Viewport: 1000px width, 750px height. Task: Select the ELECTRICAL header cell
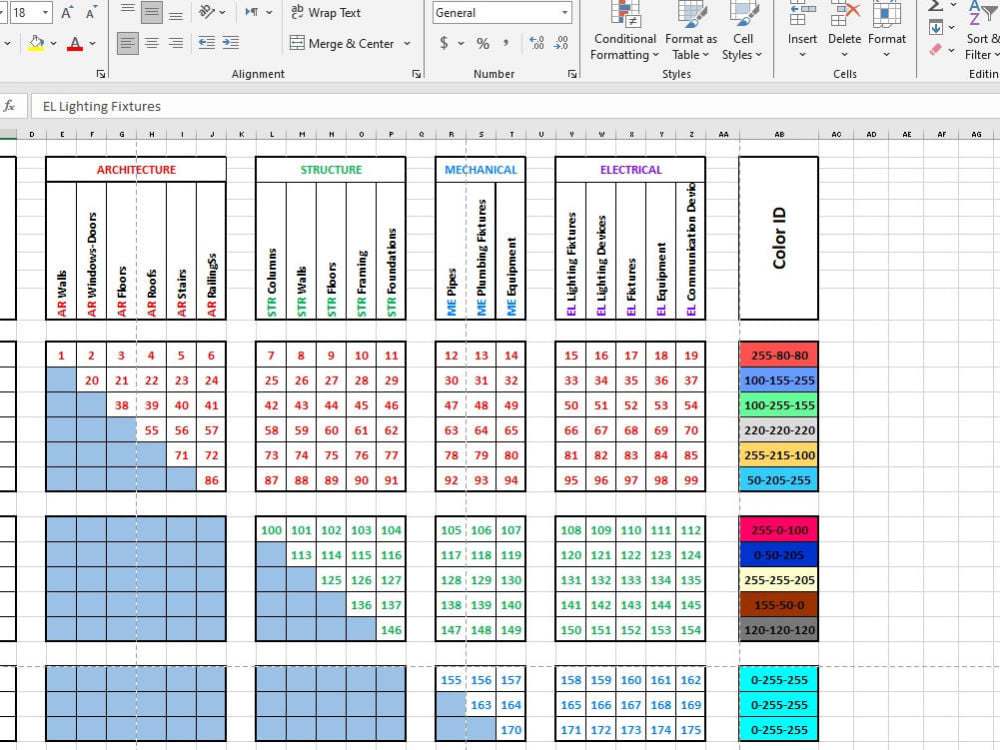point(630,170)
